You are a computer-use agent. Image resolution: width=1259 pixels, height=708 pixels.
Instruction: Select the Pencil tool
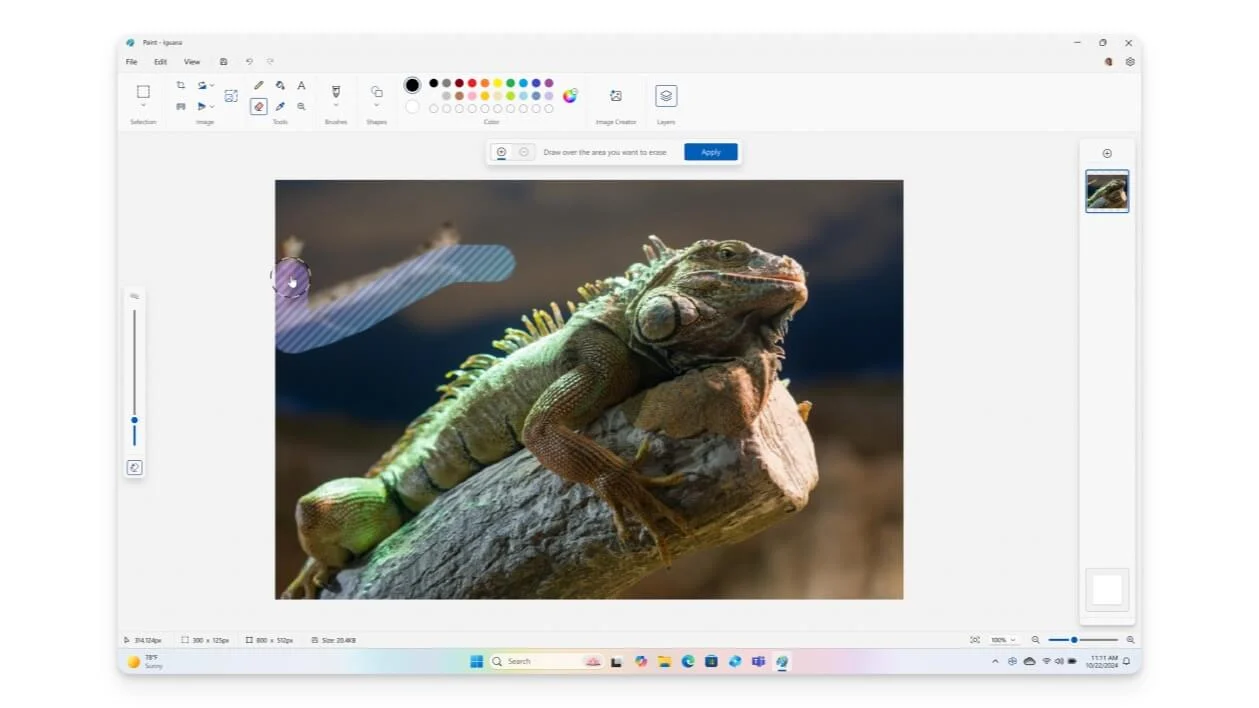259,86
